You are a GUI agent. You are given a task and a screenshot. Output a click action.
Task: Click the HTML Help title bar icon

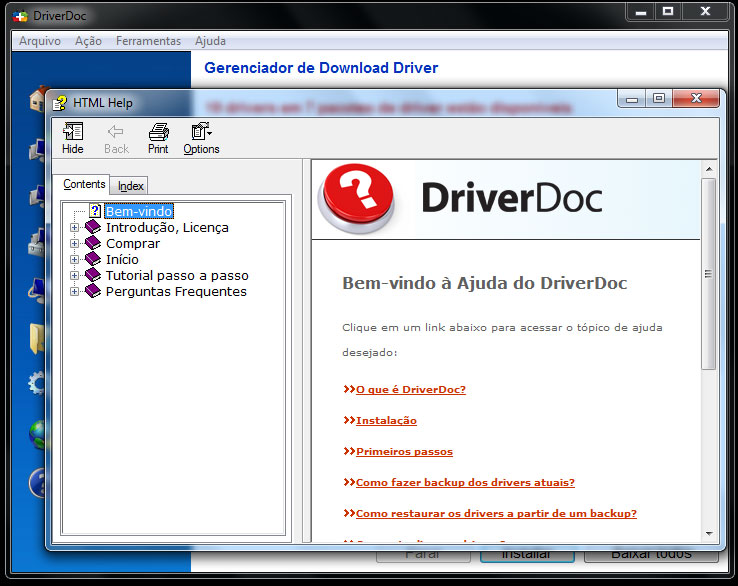[x=60, y=103]
